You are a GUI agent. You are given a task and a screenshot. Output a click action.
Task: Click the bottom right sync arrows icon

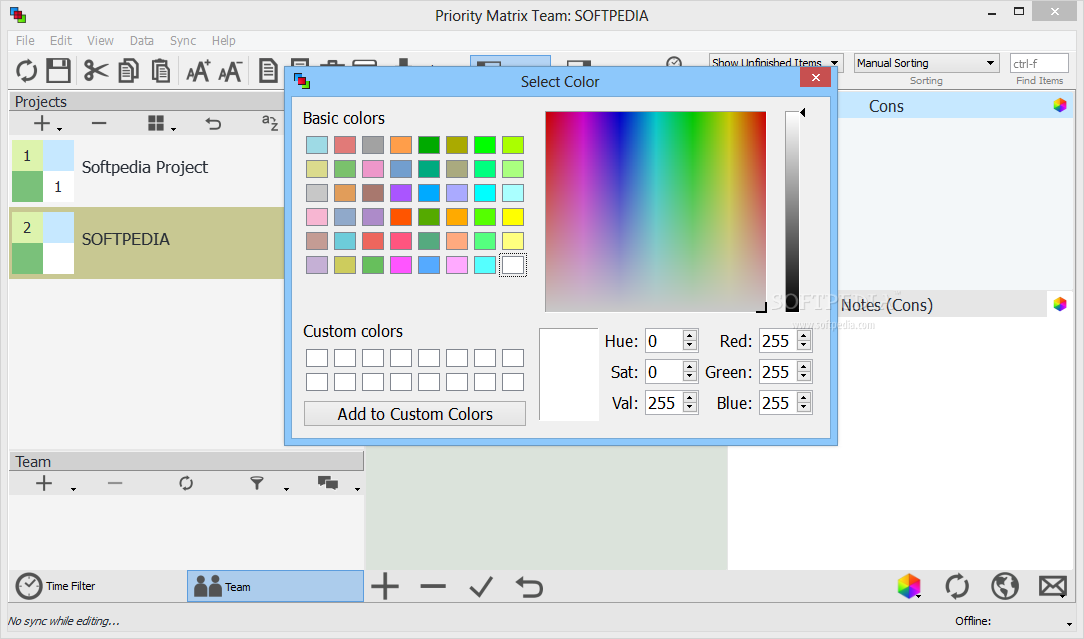point(957,586)
